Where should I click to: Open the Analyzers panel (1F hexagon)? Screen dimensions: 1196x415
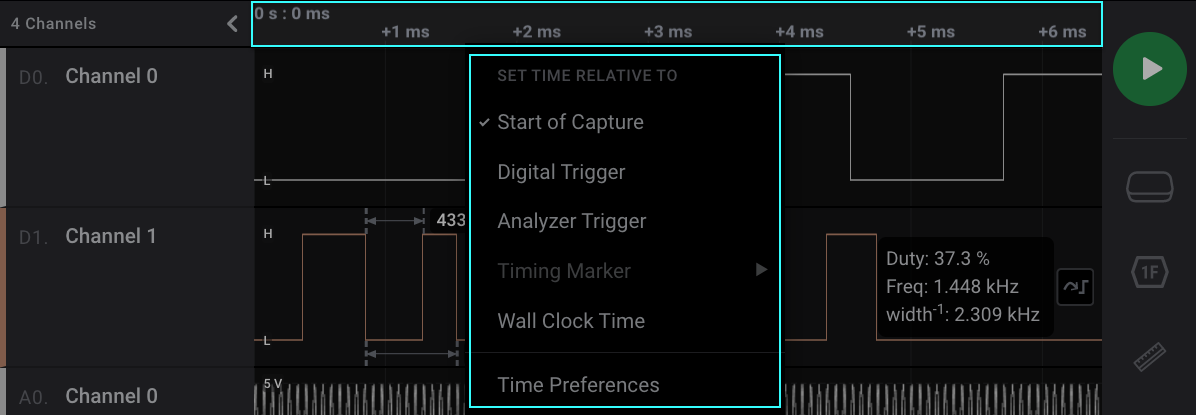tap(1151, 271)
